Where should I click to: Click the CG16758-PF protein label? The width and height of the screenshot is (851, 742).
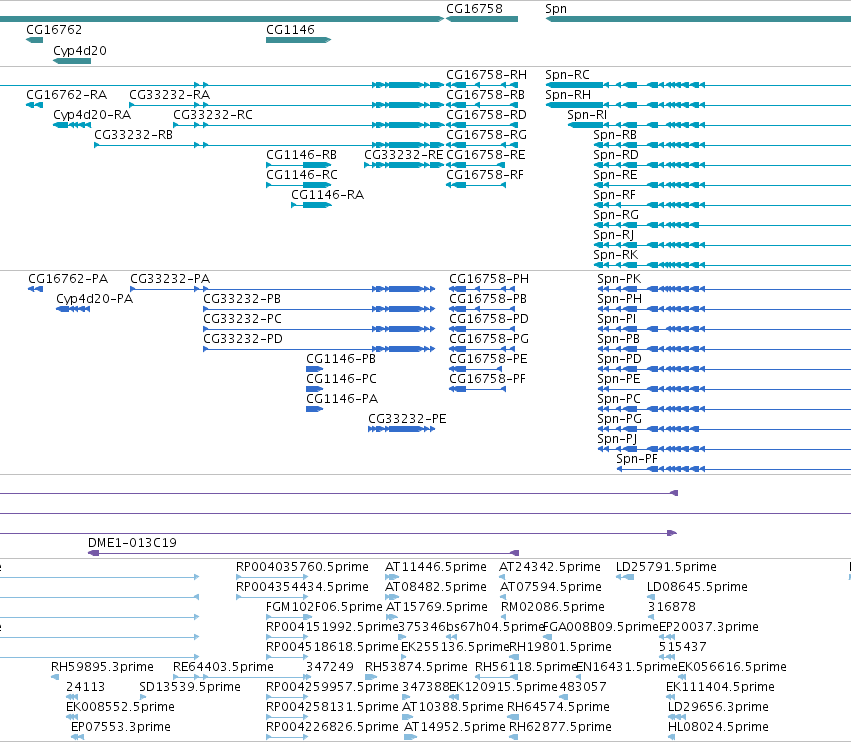487,378
